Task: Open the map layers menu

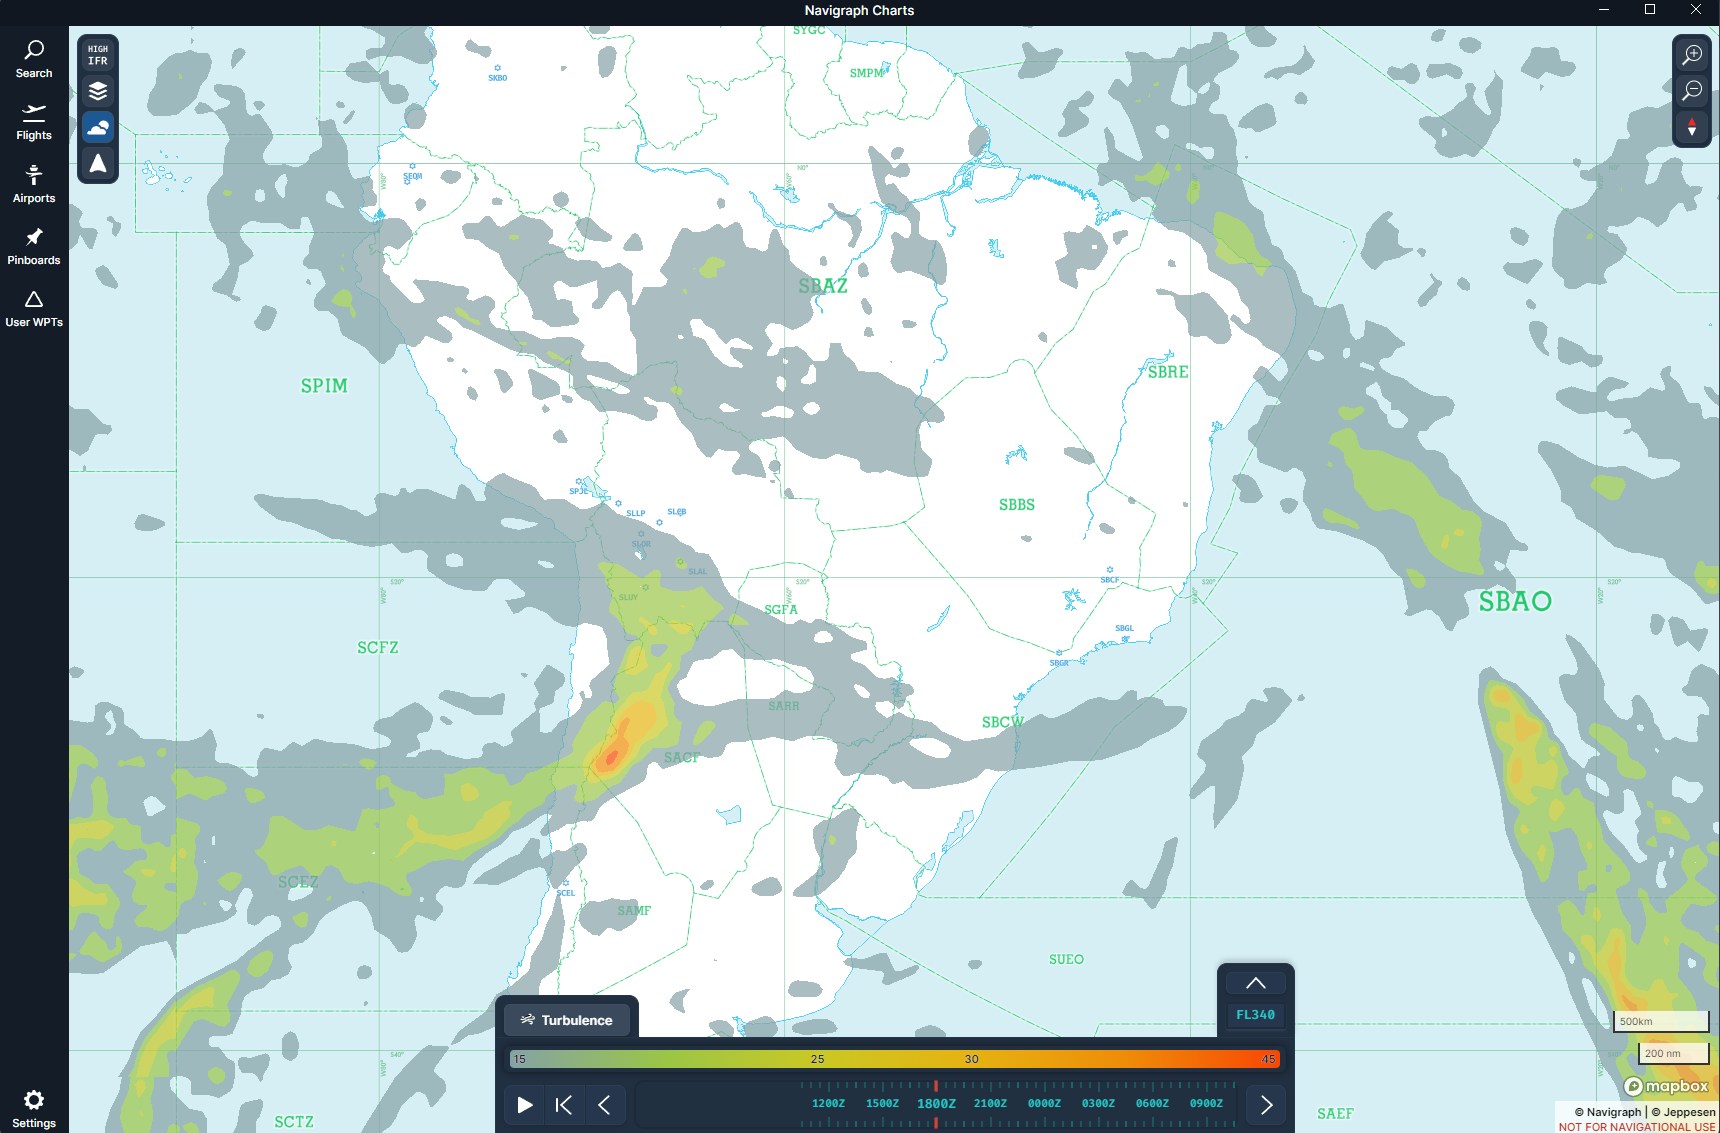Action: point(98,92)
